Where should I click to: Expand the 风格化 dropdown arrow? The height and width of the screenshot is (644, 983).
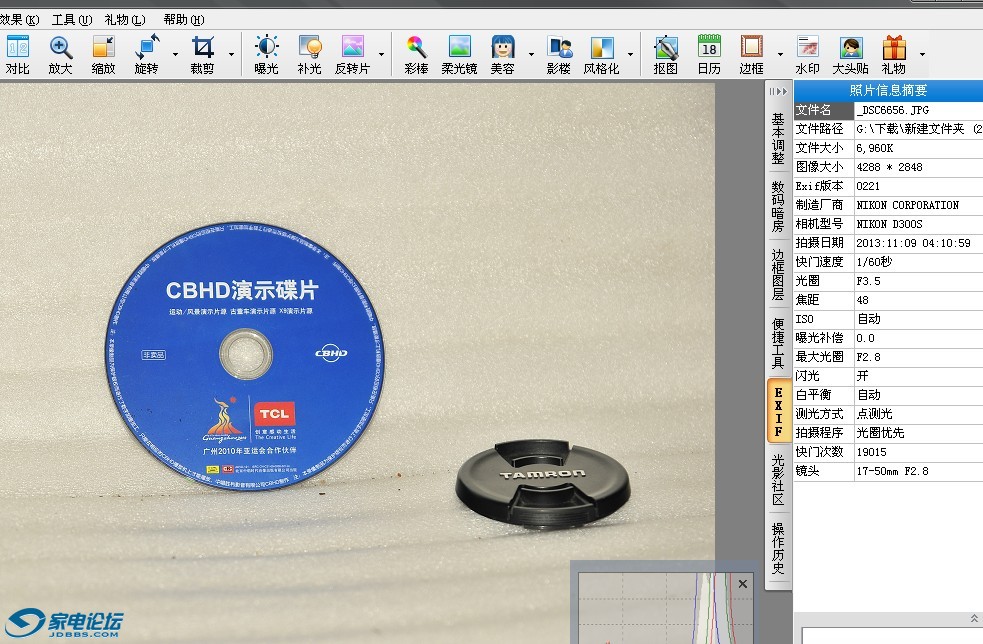(630, 55)
